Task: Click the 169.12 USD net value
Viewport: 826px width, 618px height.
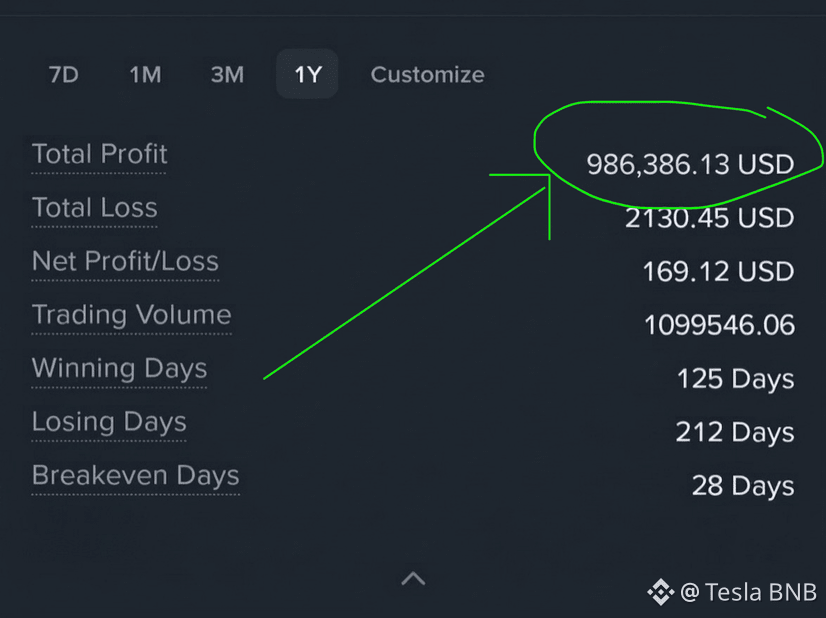Action: pos(718,272)
